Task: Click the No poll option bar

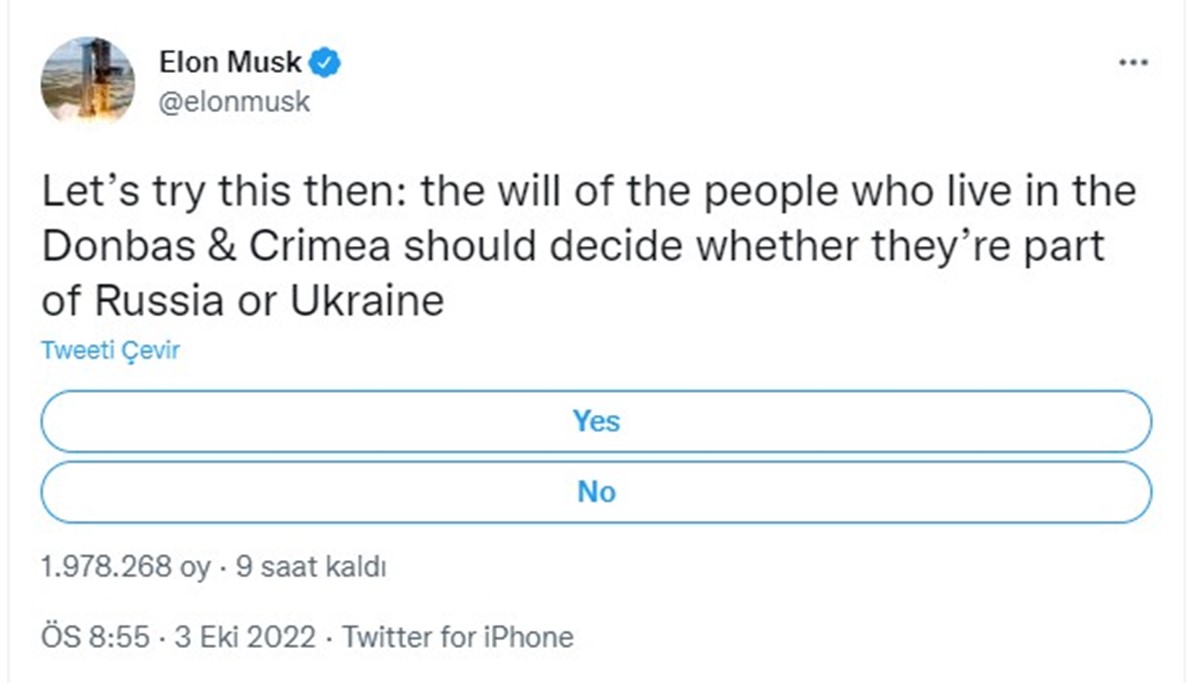Action: (596, 492)
